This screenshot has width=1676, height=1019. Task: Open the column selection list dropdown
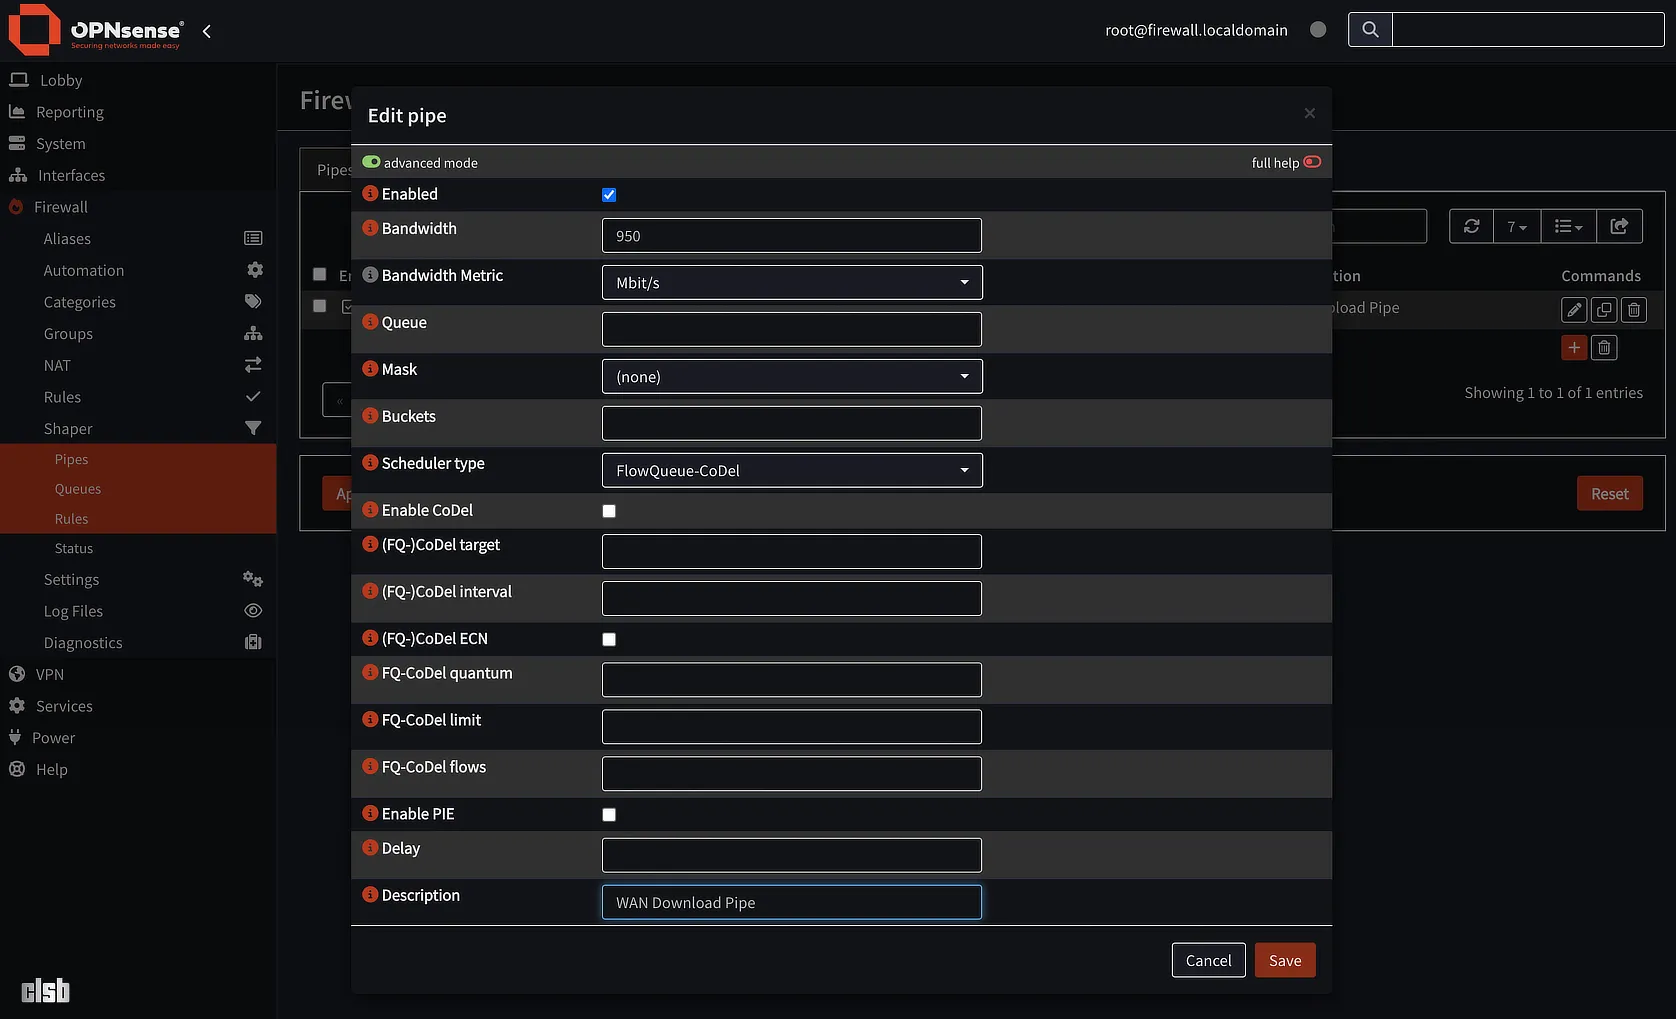pyautogui.click(x=1568, y=227)
